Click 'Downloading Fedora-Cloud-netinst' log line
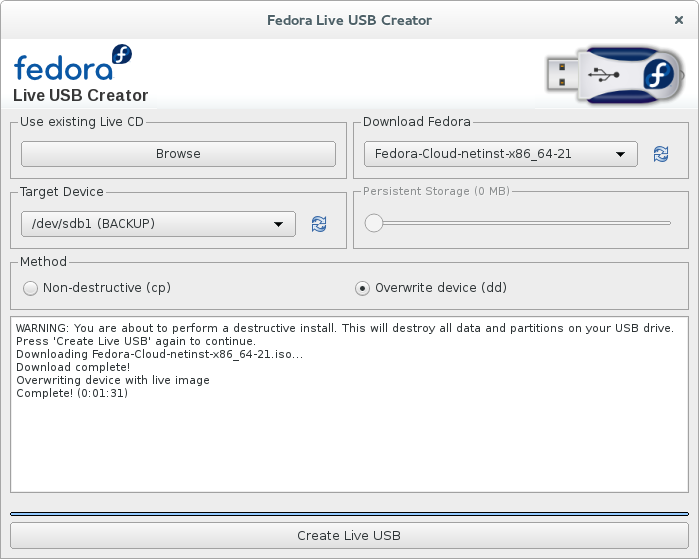699x559 pixels. click(x=159, y=354)
